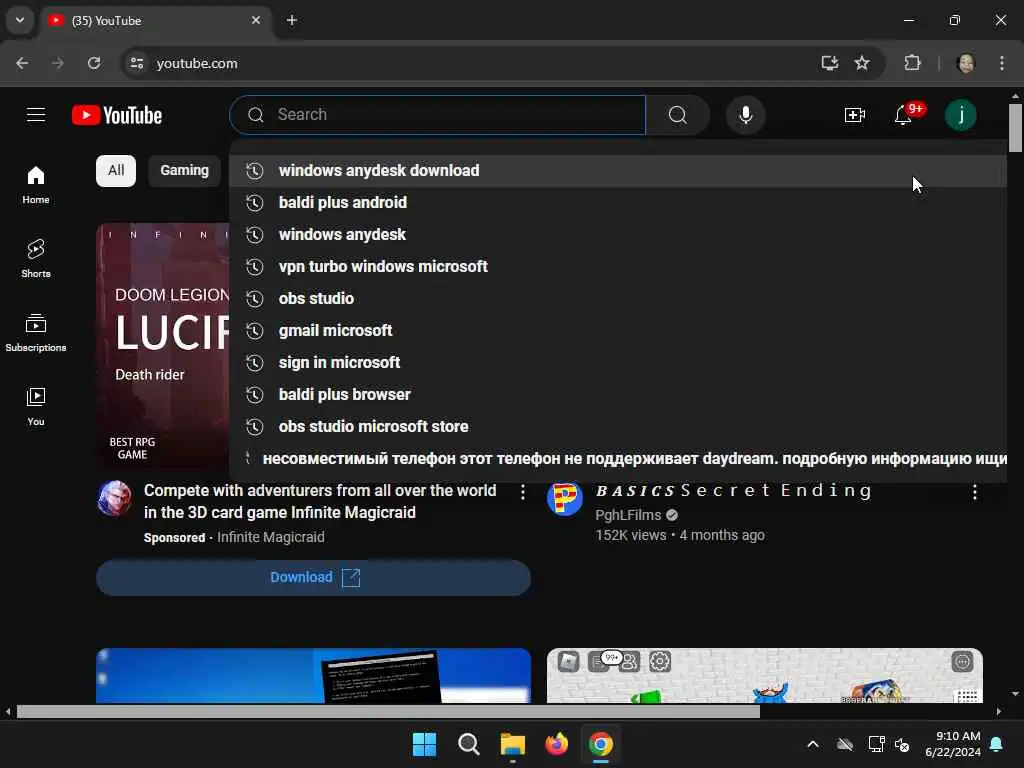Screen dimensions: 1024x768
Task: Choose suggestion 'obs studio microsoft store'
Action: tap(618, 426)
